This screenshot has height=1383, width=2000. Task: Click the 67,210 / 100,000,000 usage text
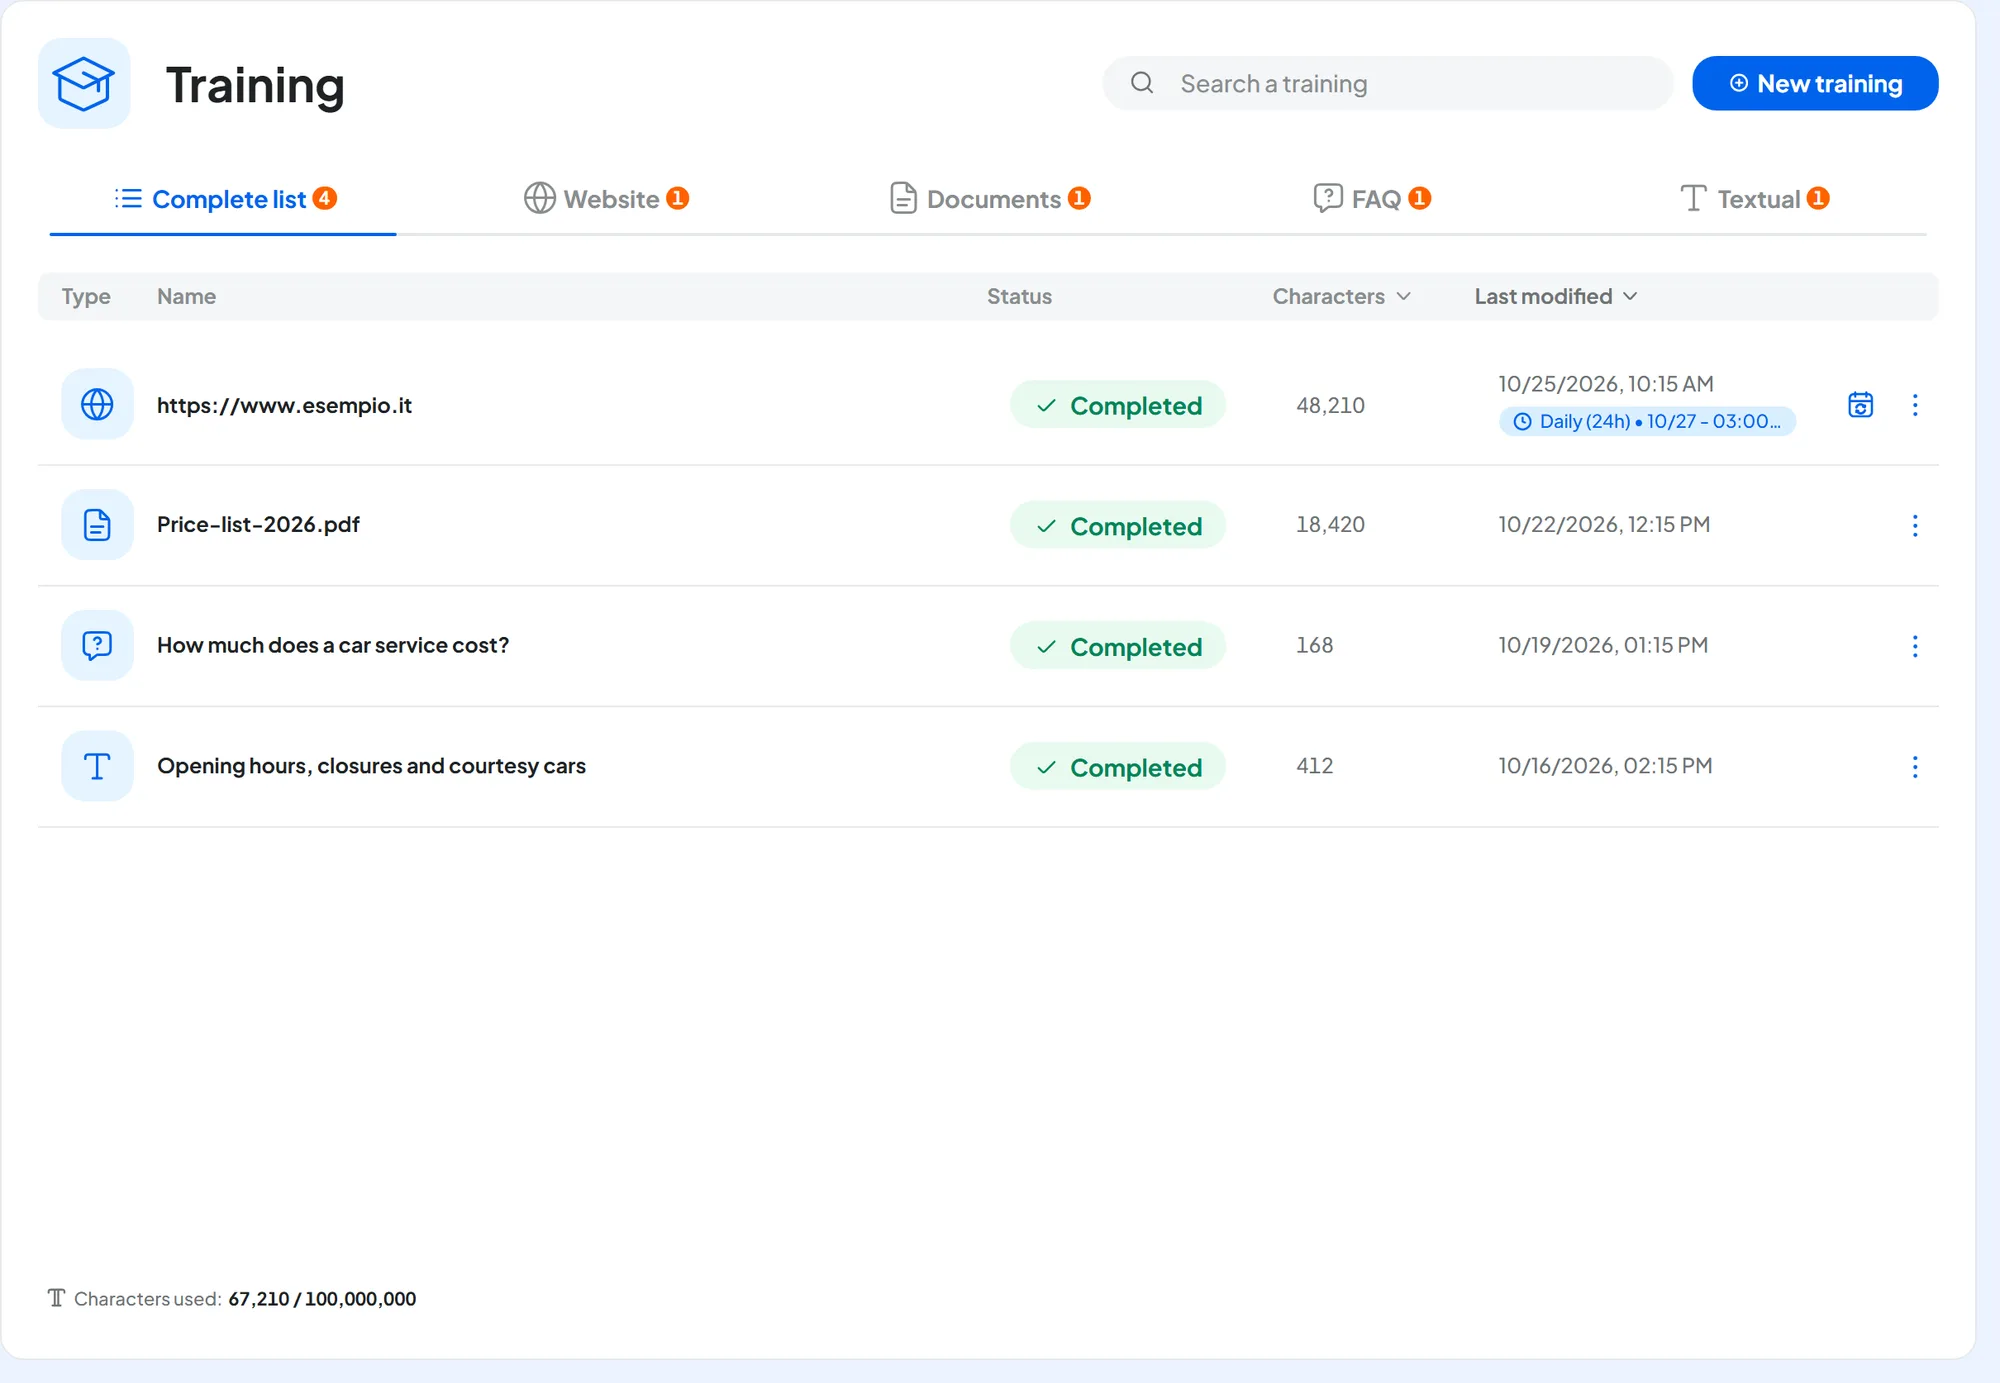[322, 1298]
